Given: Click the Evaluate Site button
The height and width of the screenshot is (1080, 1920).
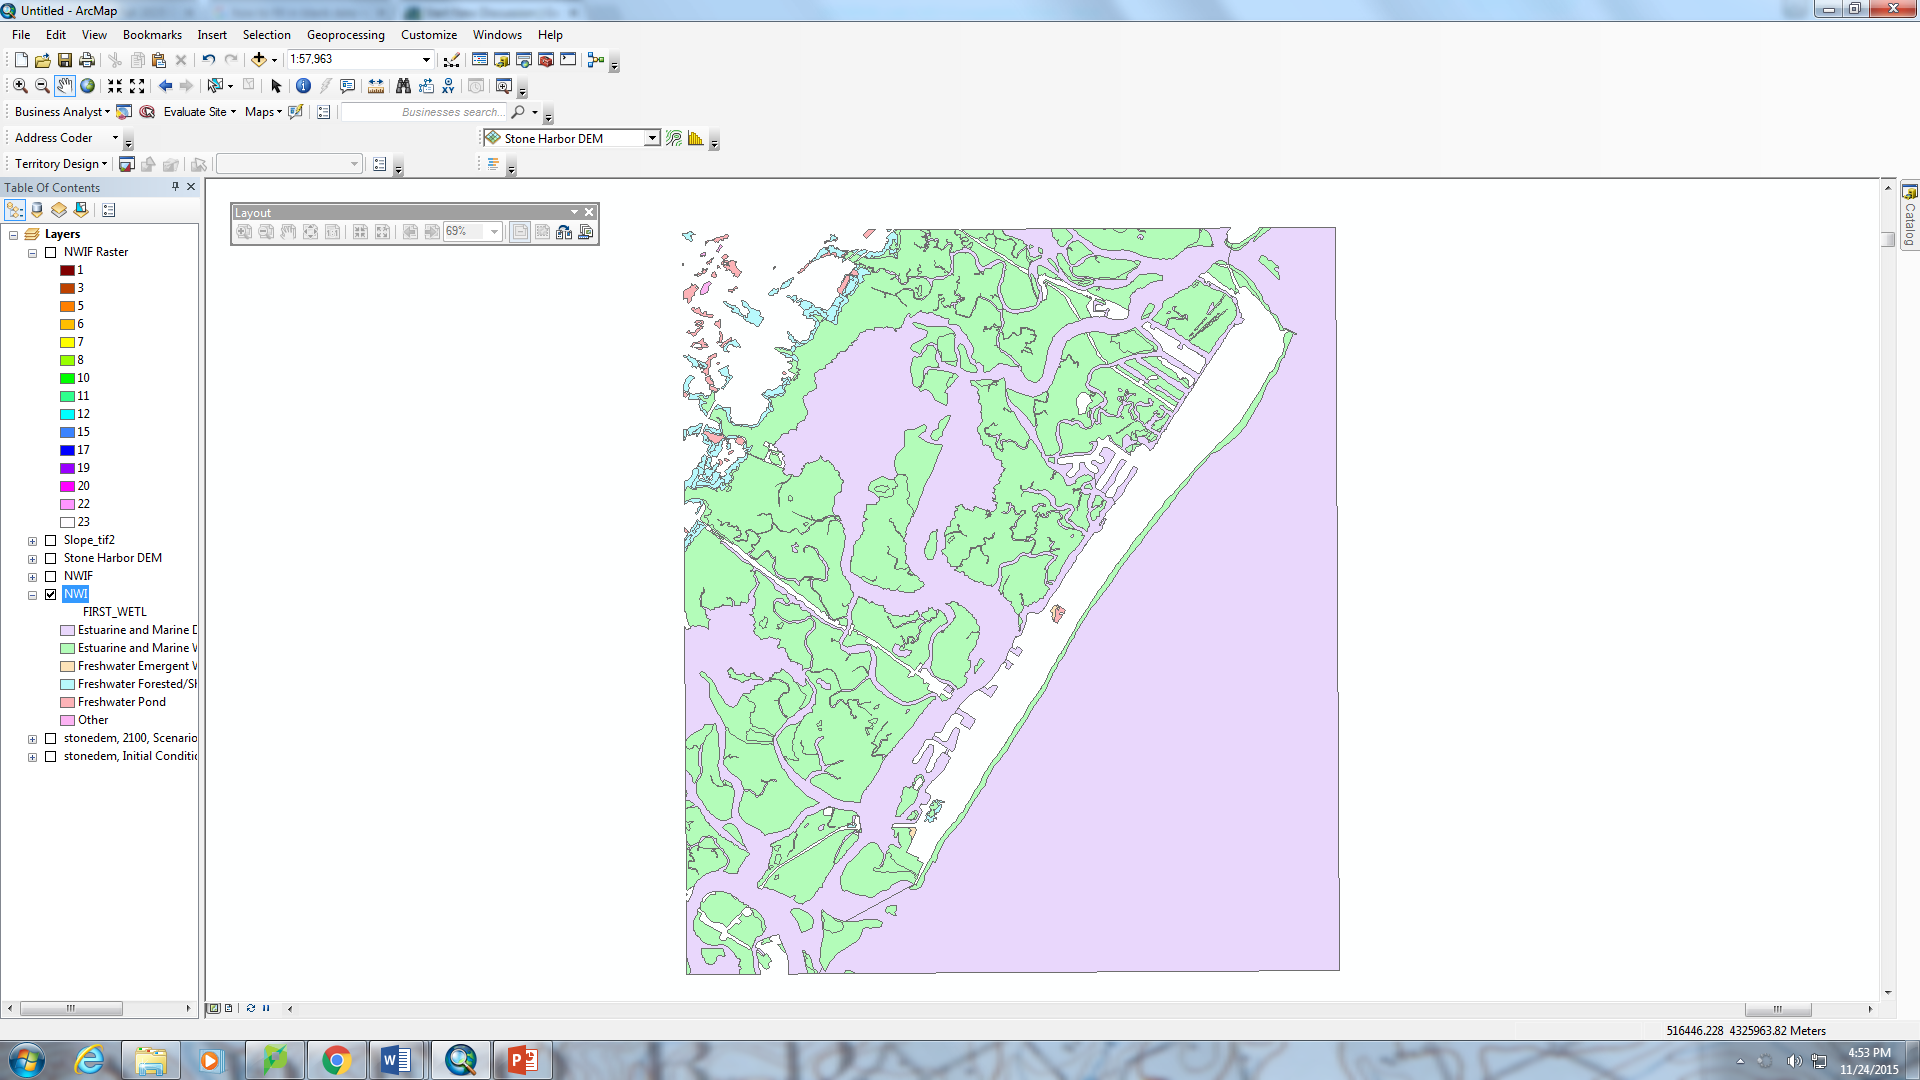Looking at the screenshot, I should (x=195, y=112).
